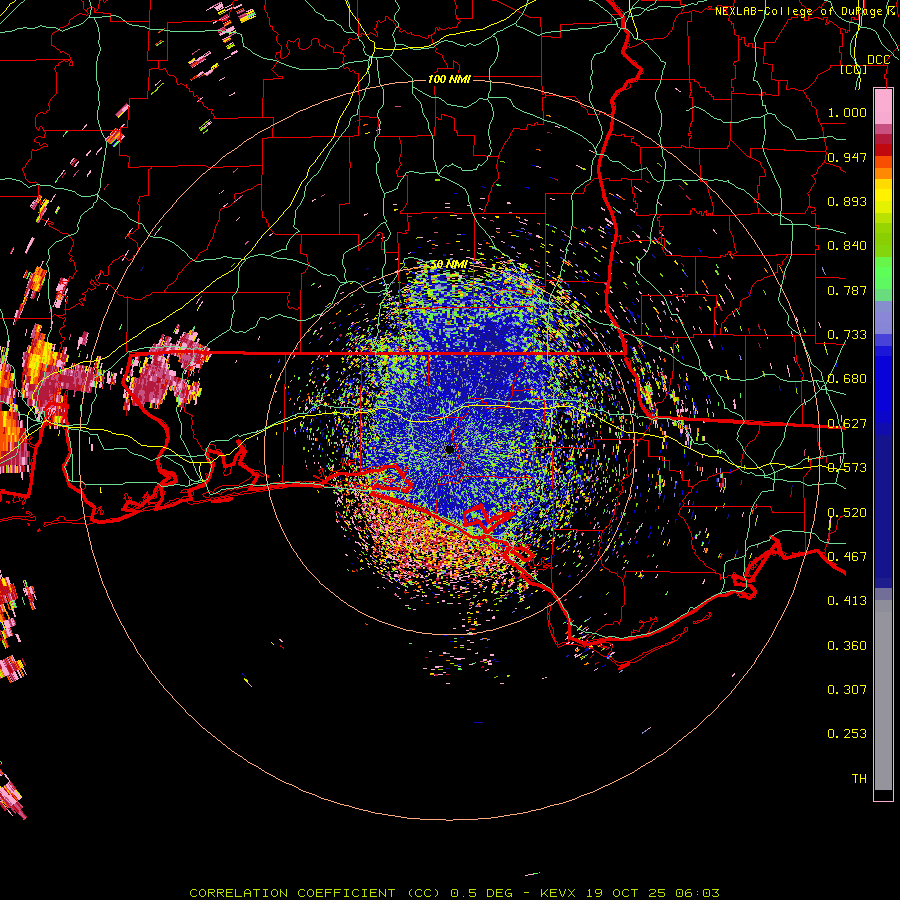Click the 0.680 scale value
Image resolution: width=900 pixels, height=900 pixels.
847,379
